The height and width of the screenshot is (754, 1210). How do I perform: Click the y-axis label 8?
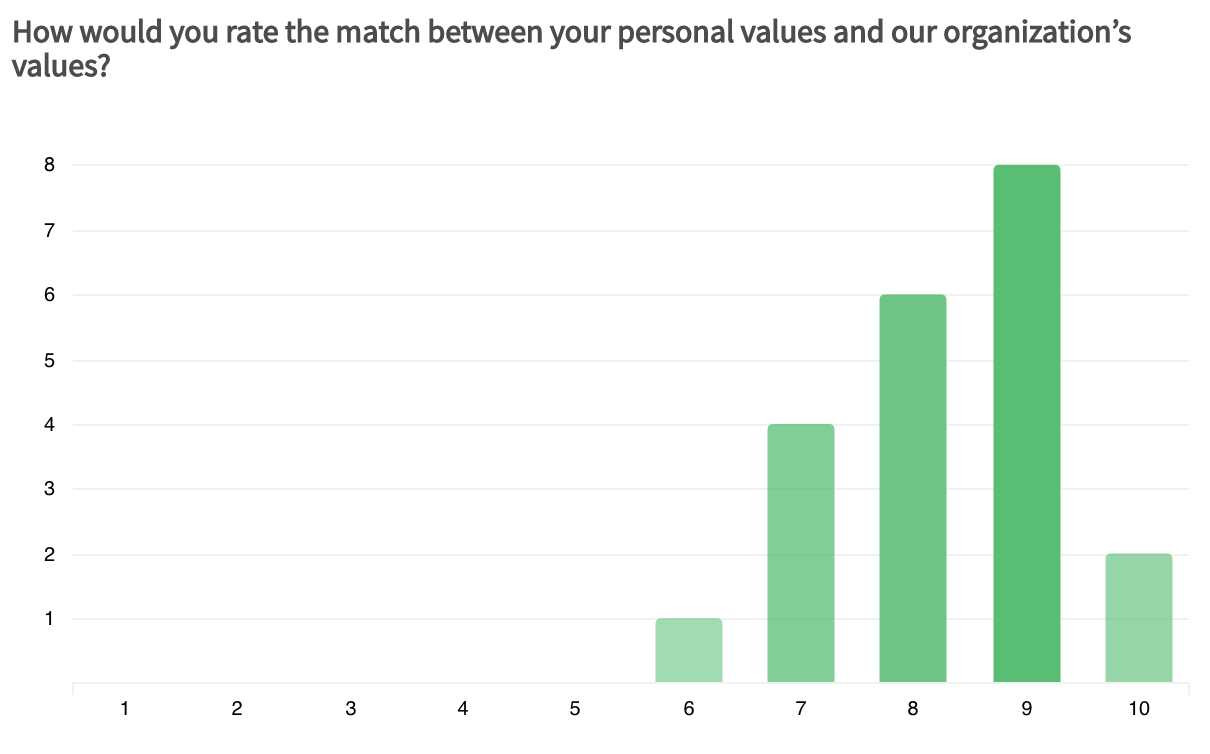tap(48, 165)
